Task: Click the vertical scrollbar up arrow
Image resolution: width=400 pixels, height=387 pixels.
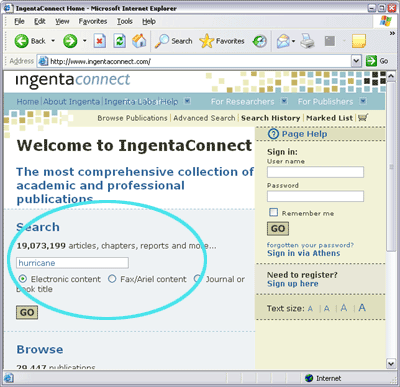Action: [x=391, y=76]
